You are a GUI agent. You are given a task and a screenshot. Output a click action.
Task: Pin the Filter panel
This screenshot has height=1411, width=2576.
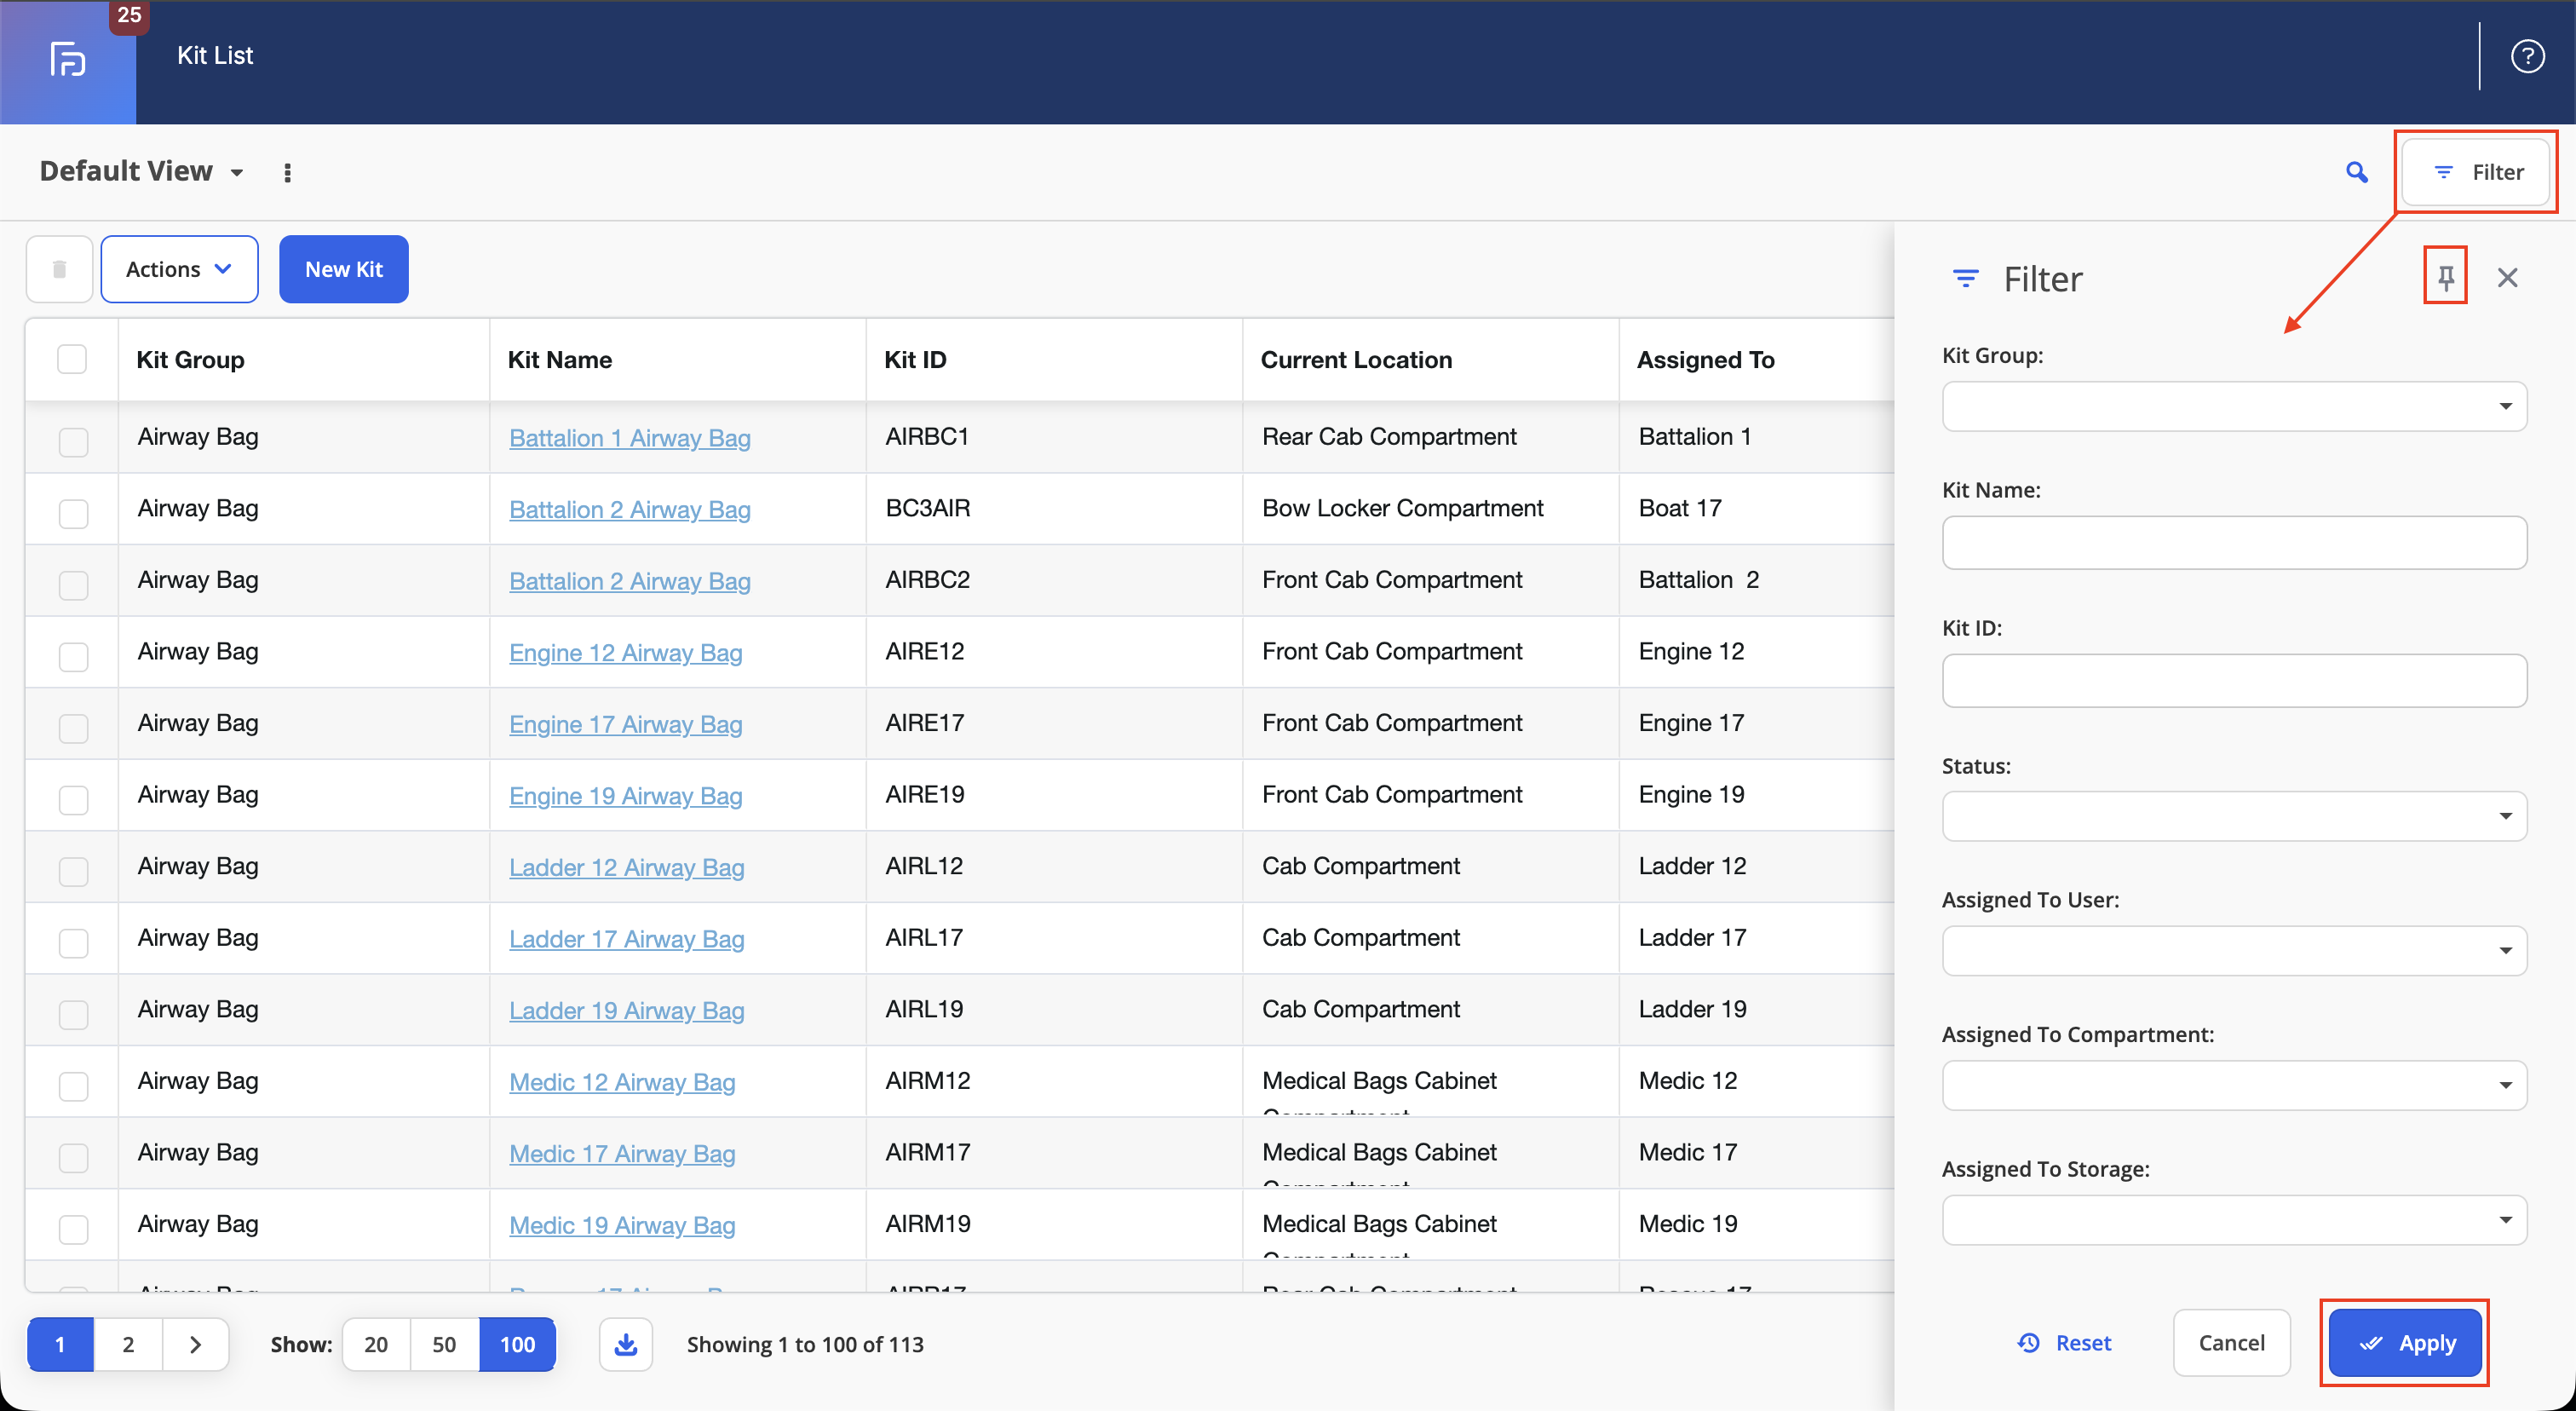(2445, 277)
